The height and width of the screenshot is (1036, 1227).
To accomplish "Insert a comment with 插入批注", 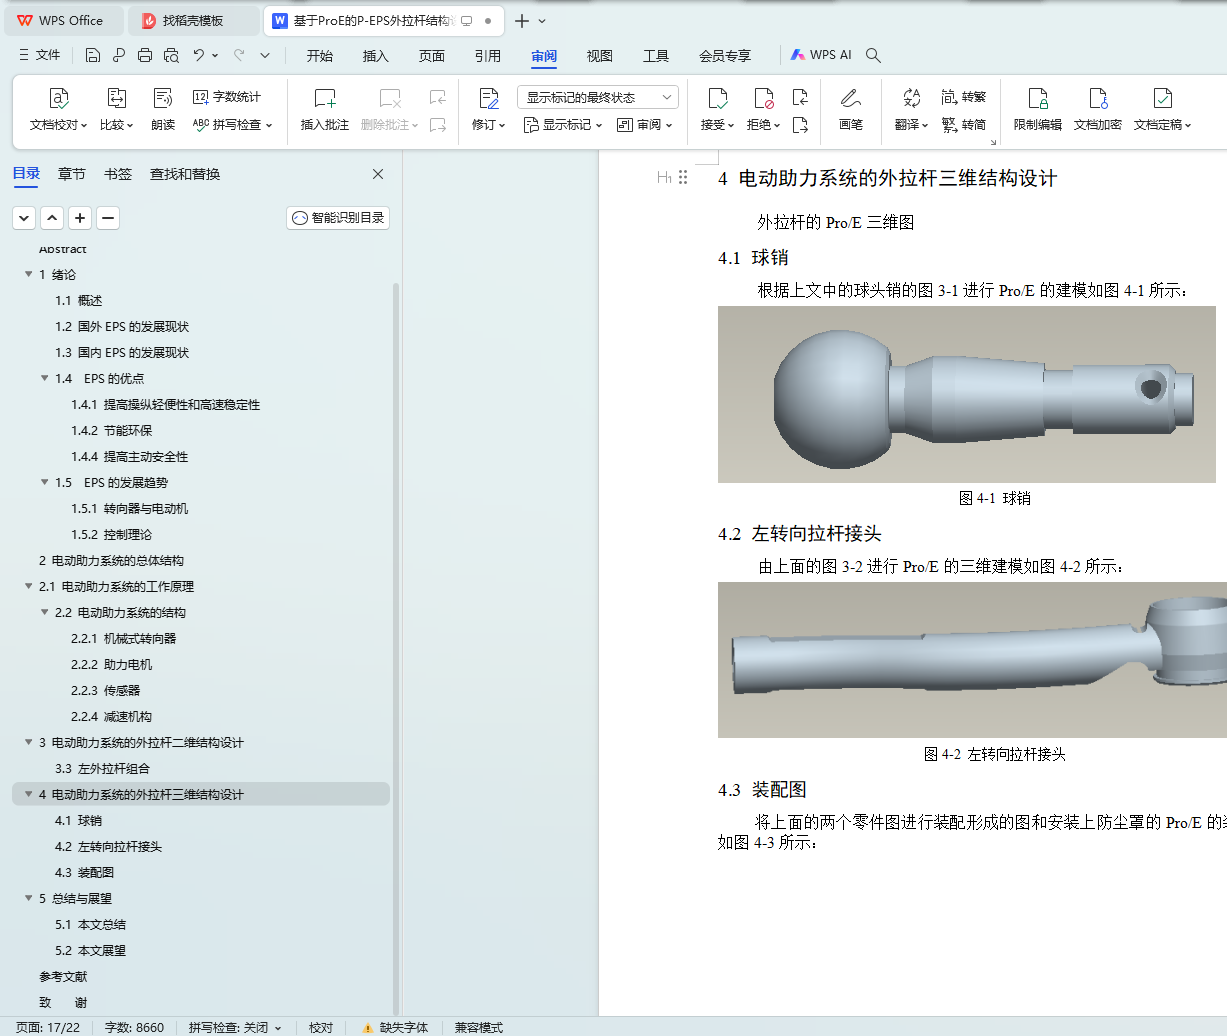I will 325,110.
